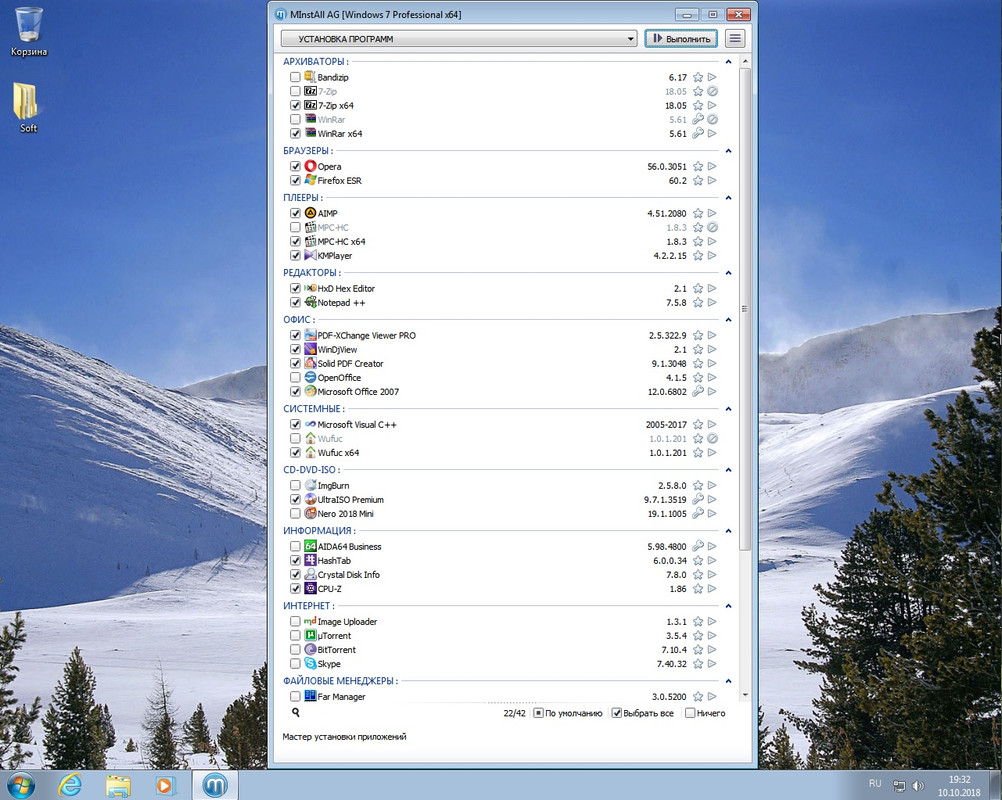This screenshot has width=1002, height=800.
Task: Click the key icon in WinRar x64 row
Action: (698, 134)
